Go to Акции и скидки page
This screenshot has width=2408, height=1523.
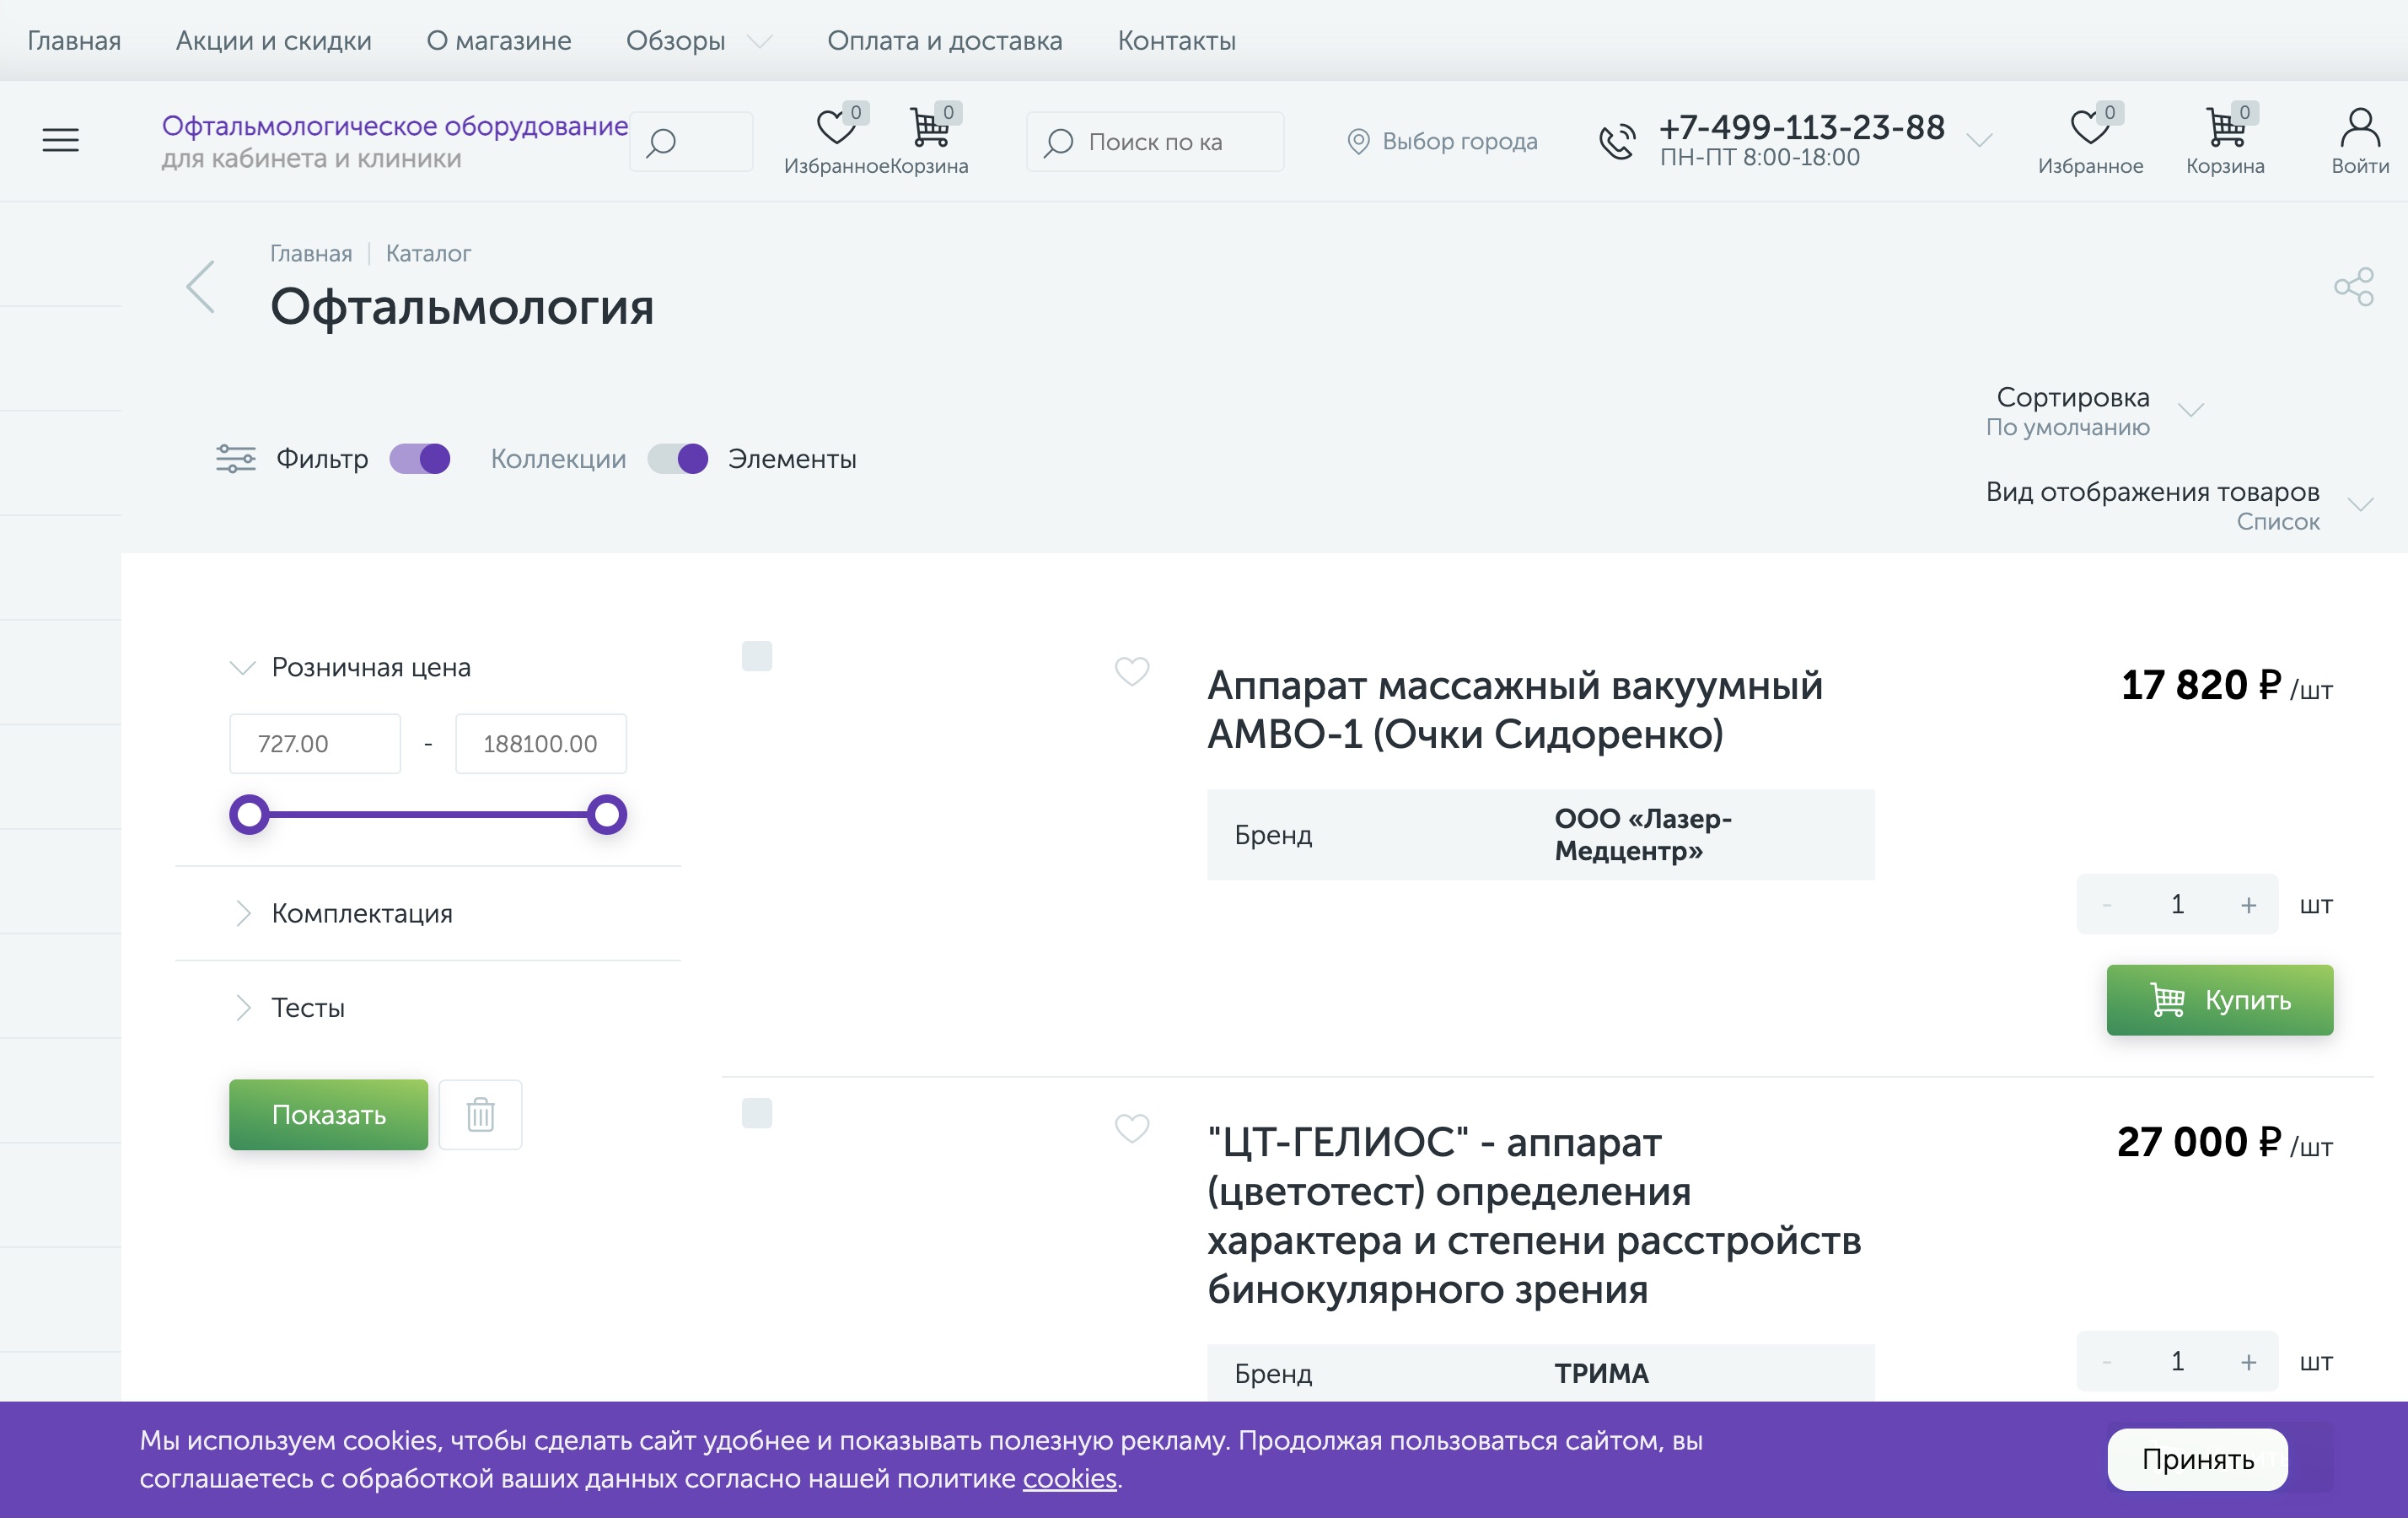point(273,41)
